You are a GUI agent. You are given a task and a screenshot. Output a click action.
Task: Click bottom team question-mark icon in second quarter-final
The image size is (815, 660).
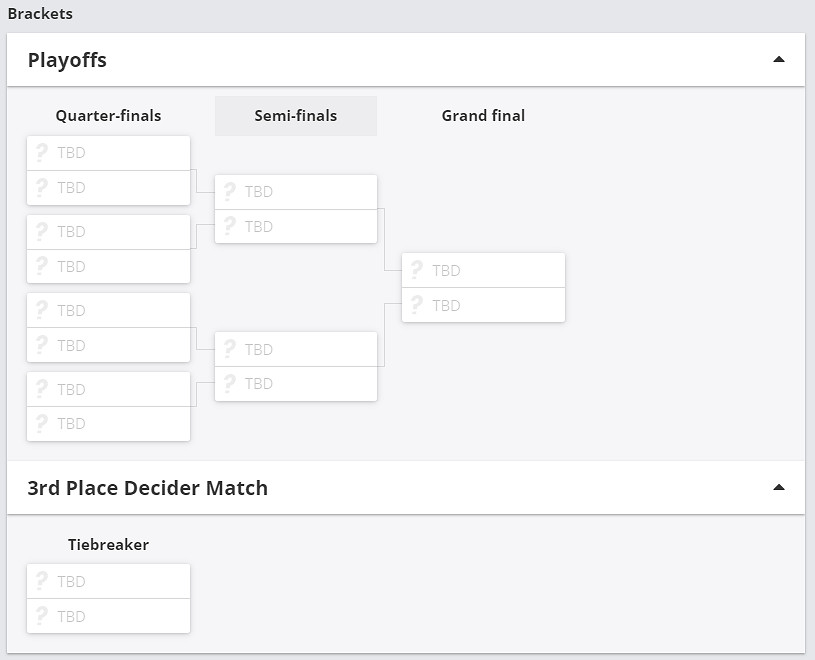point(42,266)
